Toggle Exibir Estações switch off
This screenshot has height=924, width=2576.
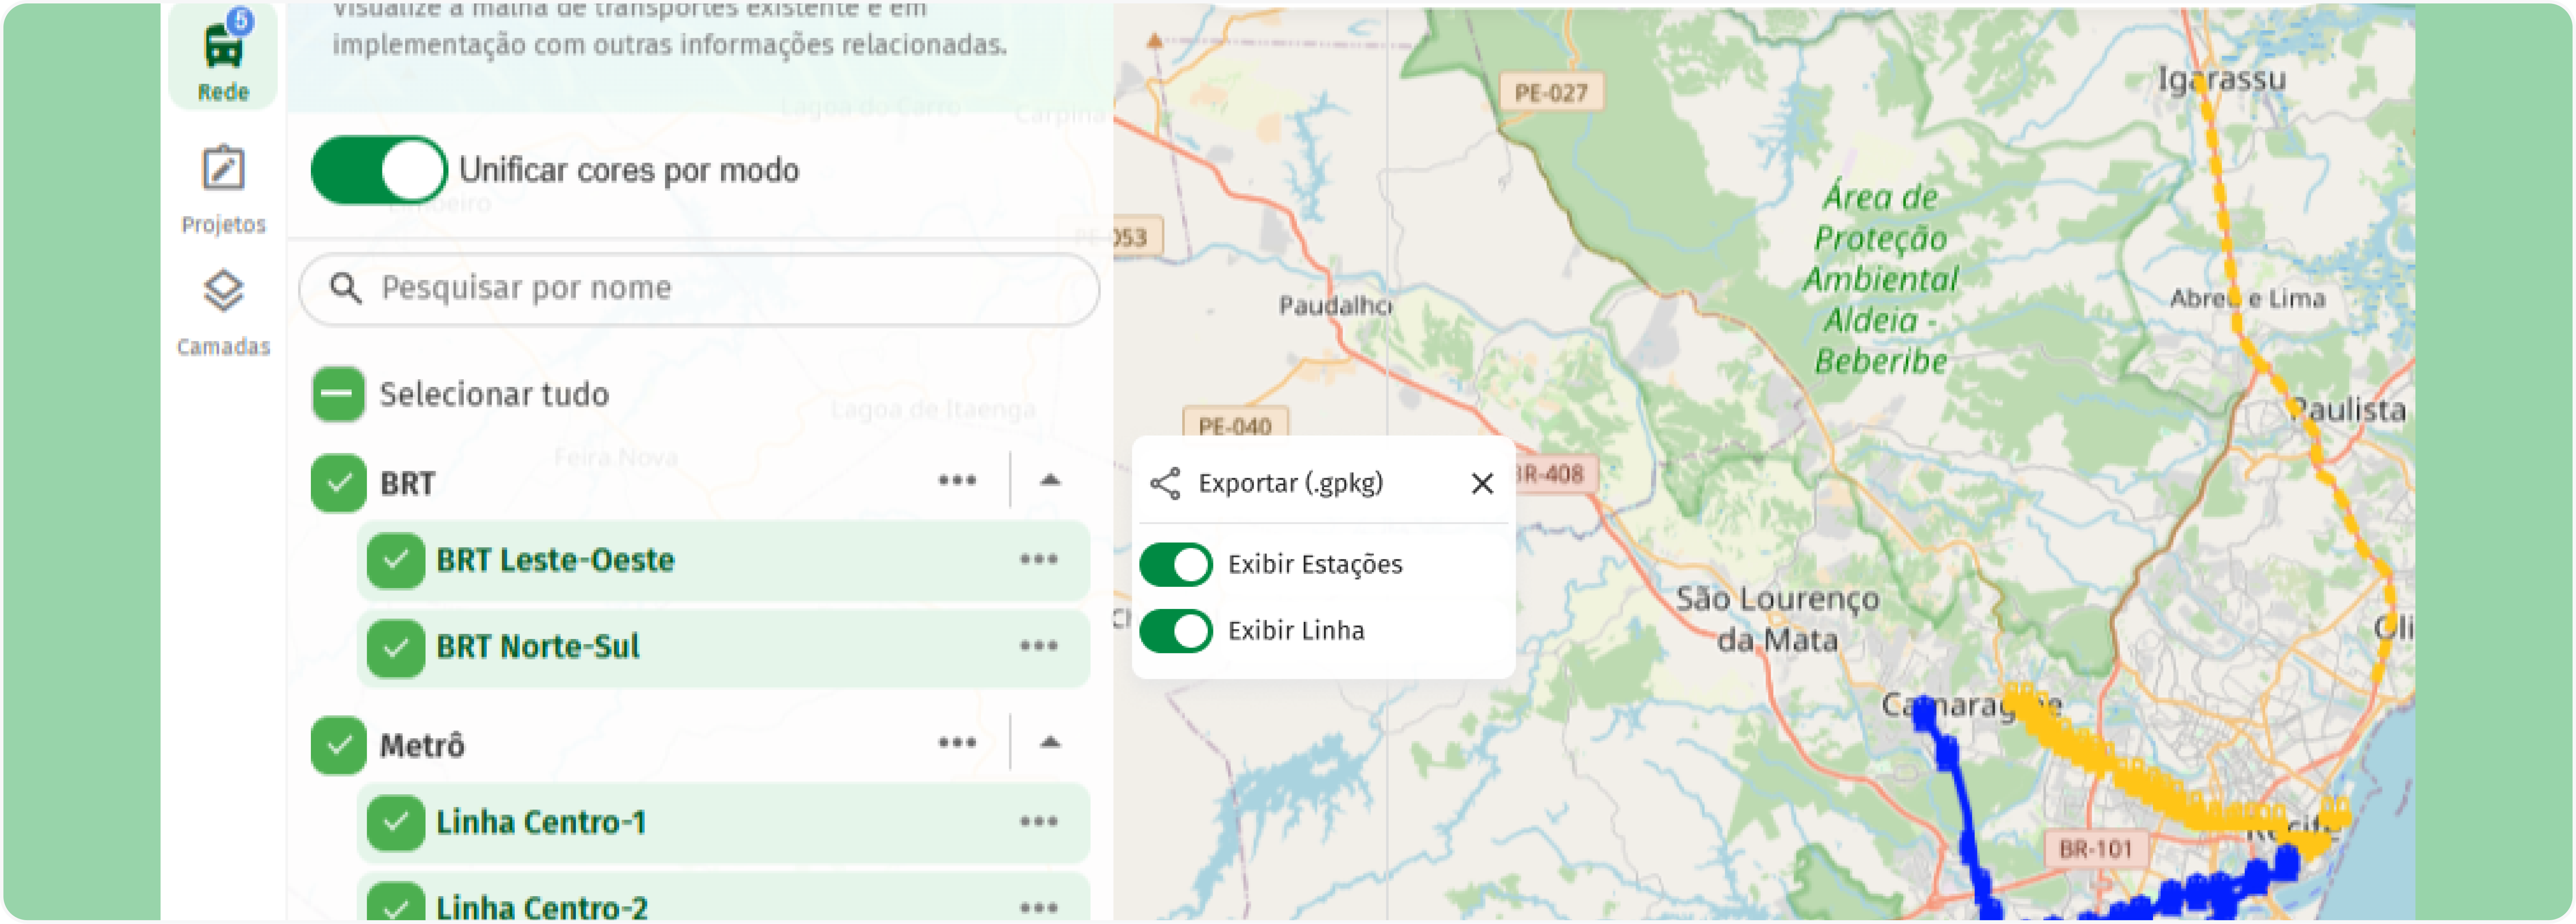click(x=1176, y=565)
